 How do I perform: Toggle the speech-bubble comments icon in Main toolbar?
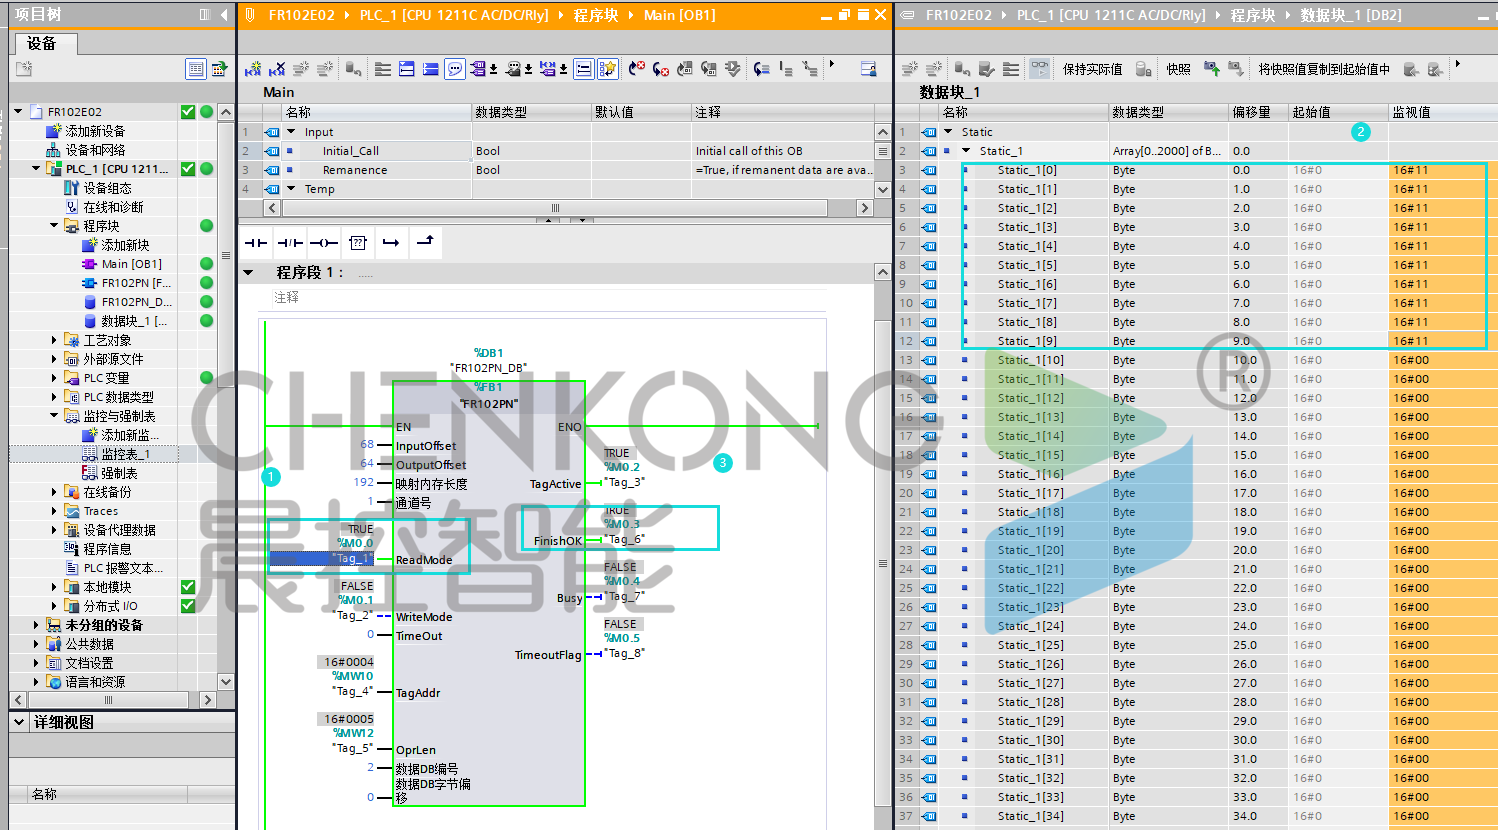point(455,69)
